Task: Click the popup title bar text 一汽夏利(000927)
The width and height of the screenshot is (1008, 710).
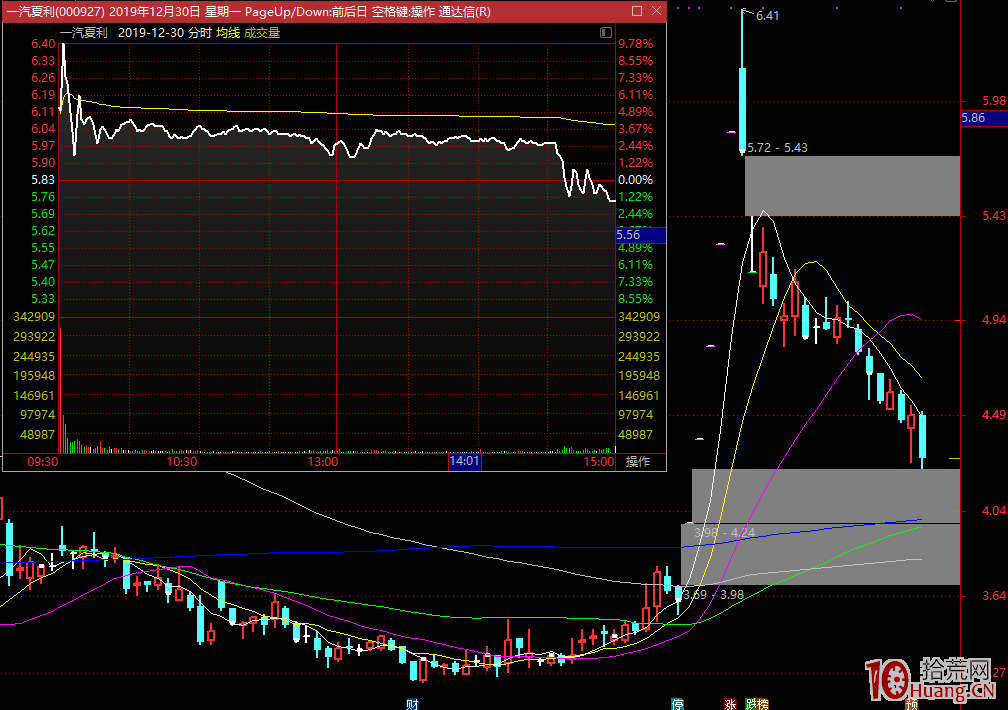Action: (55, 12)
